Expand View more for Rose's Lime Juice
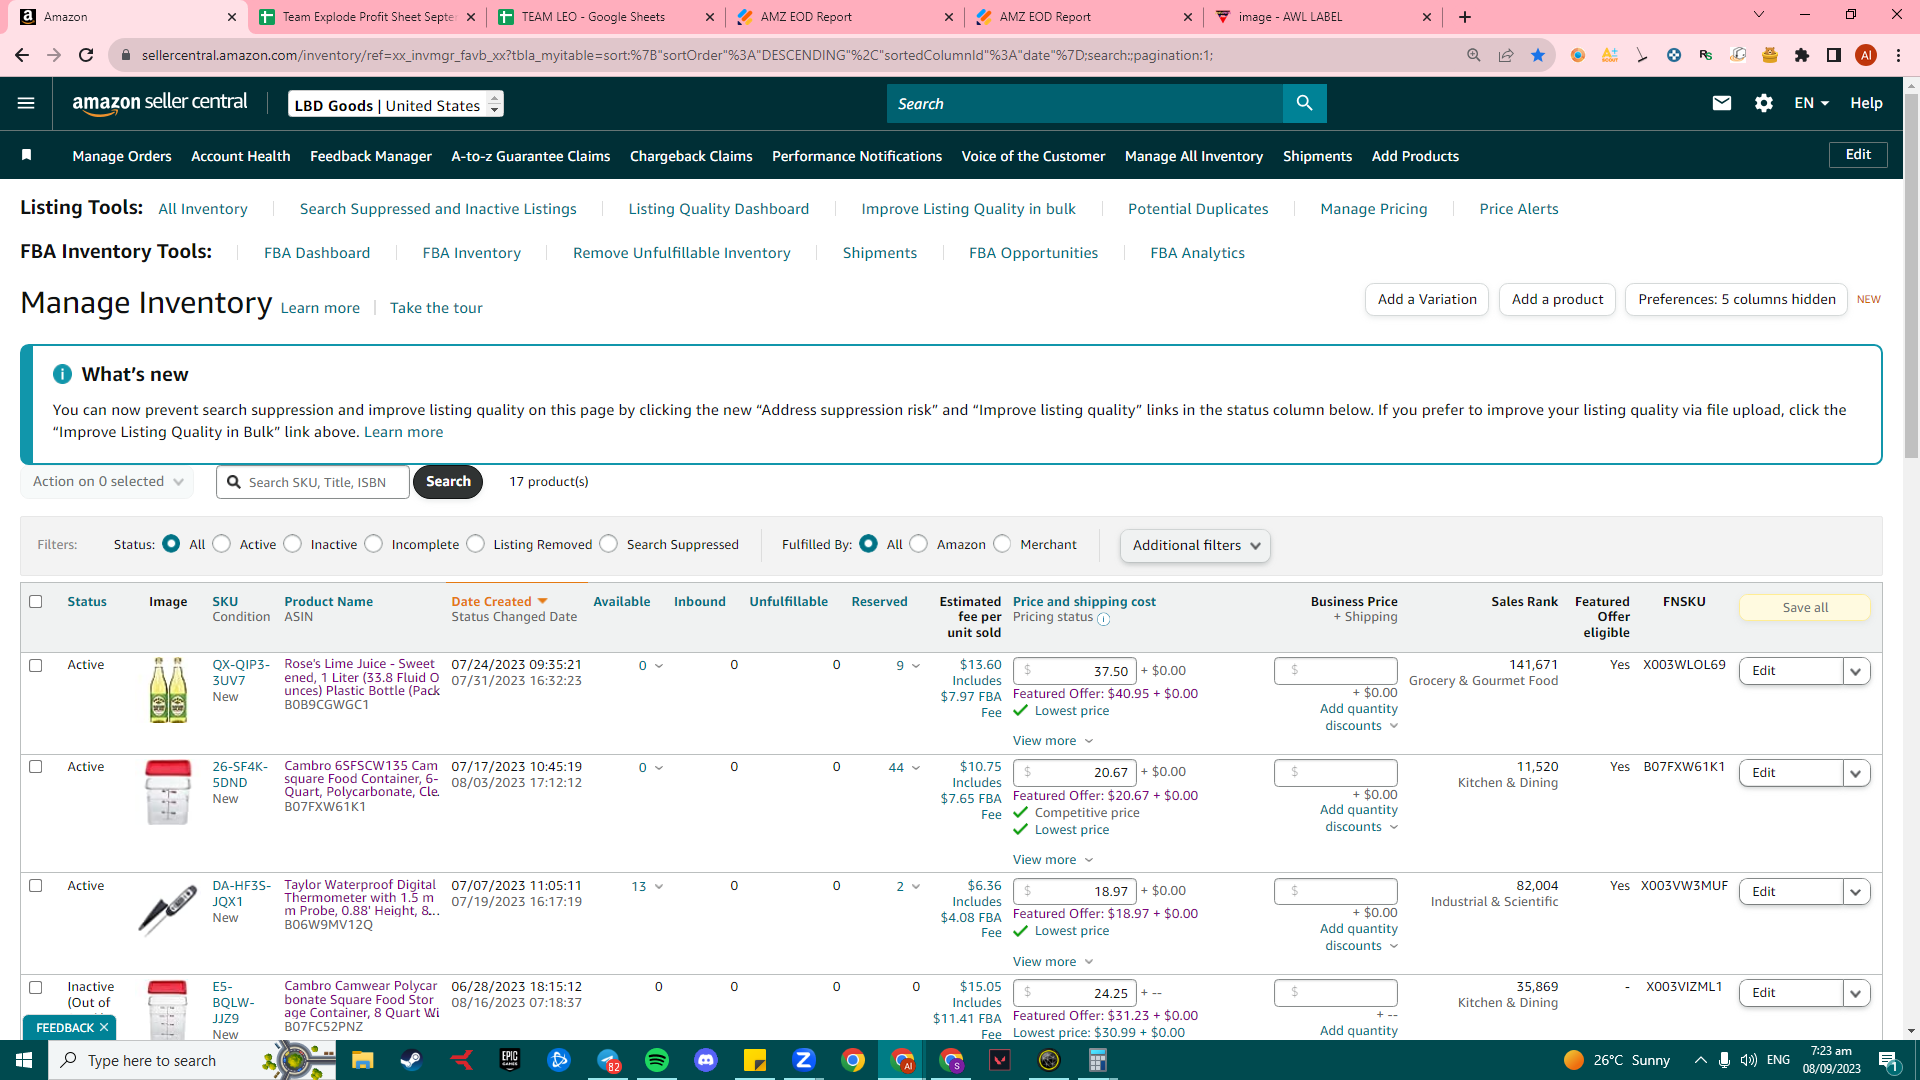This screenshot has width=1920, height=1080. 1053,741
